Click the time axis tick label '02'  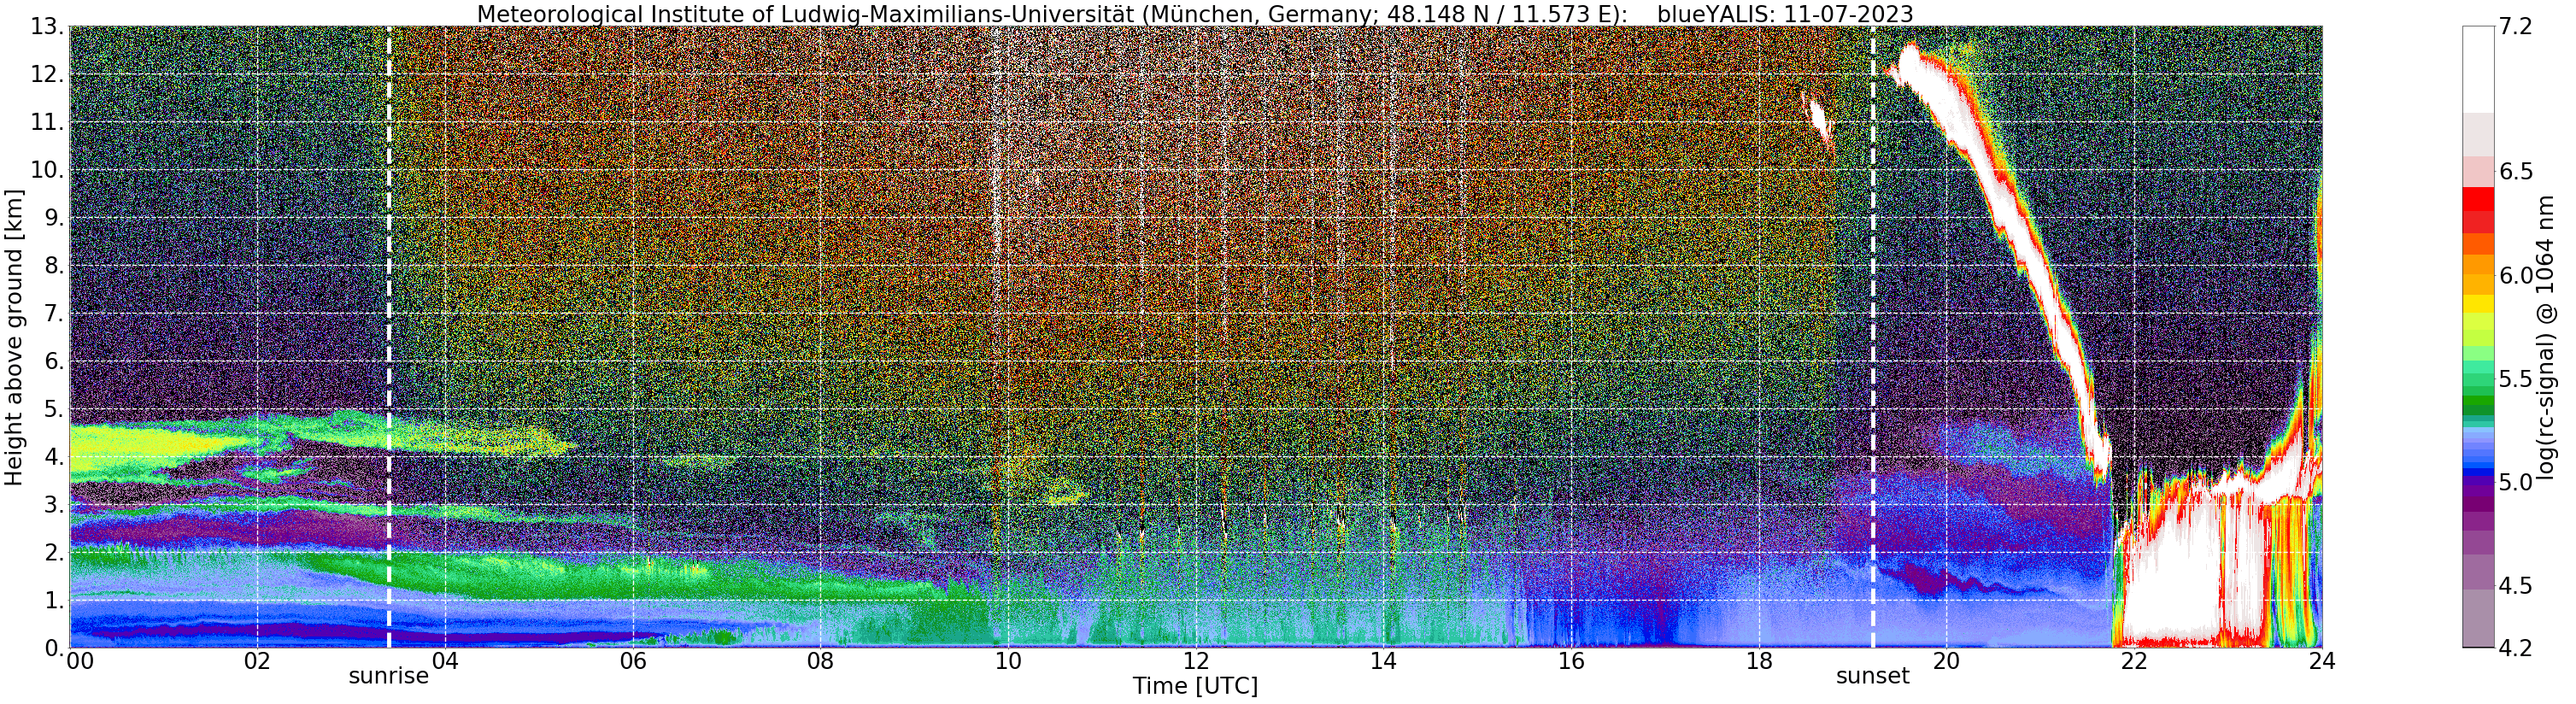[x=257, y=661]
